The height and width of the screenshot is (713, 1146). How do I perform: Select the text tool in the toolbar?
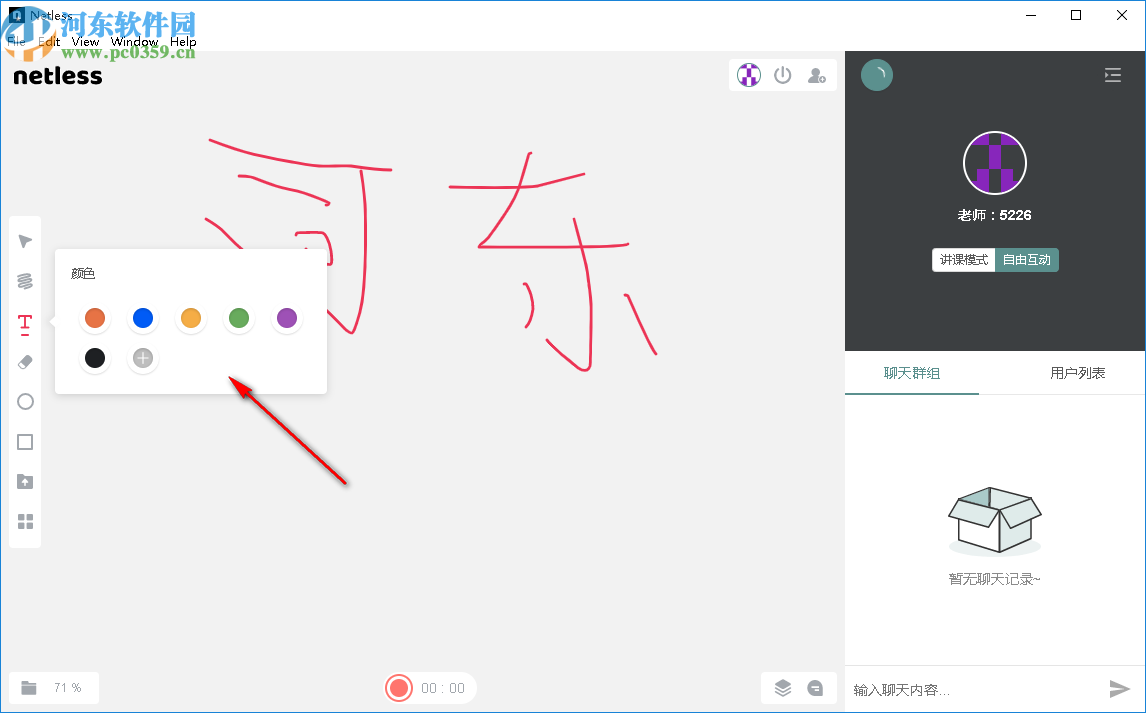click(x=25, y=321)
